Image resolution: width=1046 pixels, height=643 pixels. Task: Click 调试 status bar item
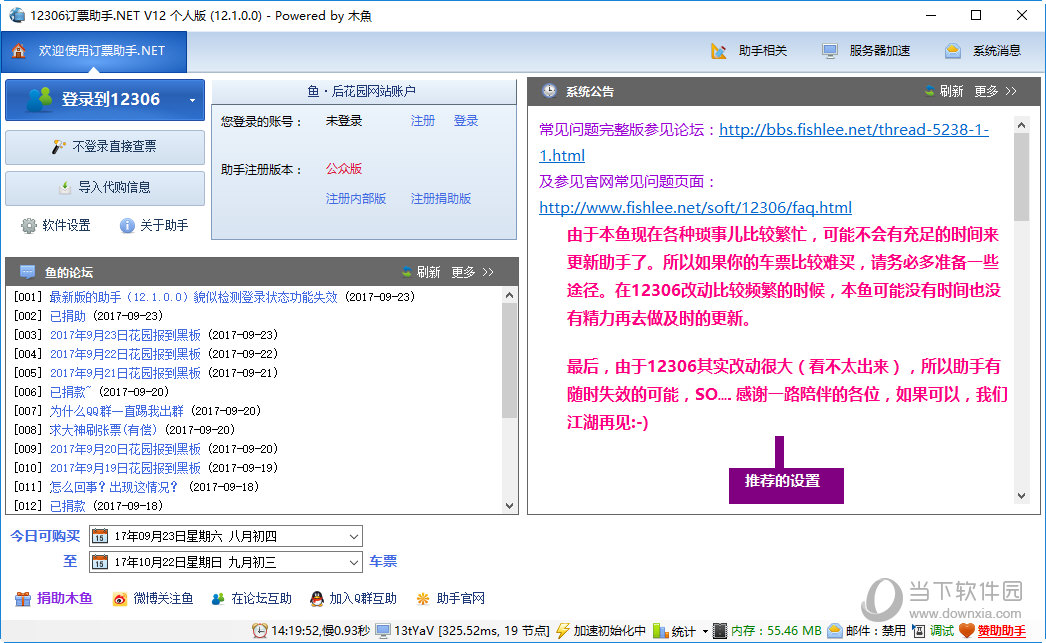pos(933,630)
